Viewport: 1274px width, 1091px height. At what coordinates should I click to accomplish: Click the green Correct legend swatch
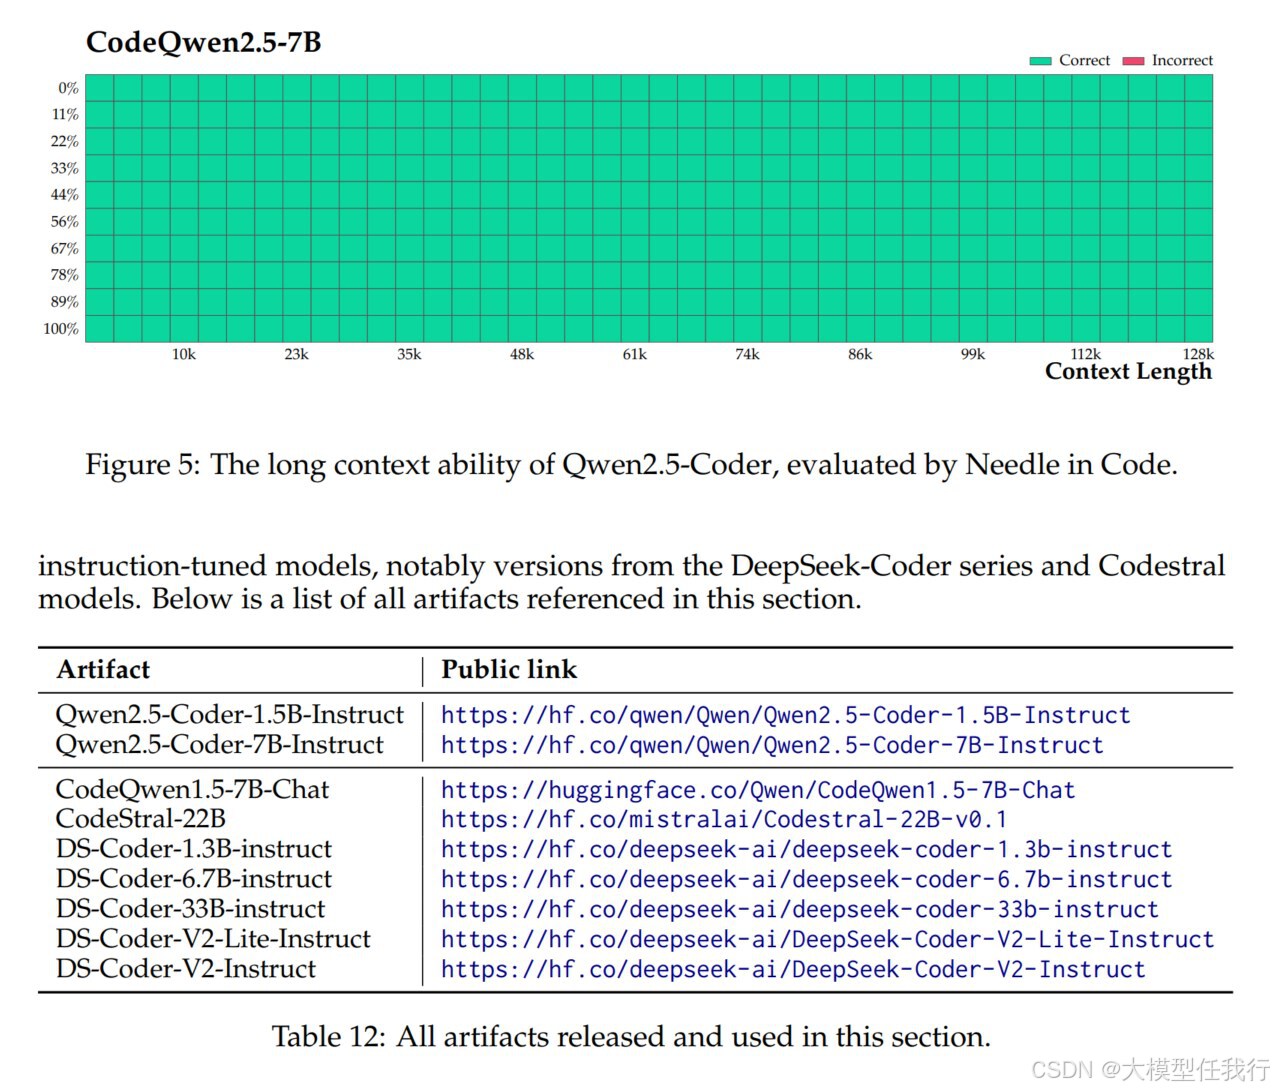[x=1040, y=61]
